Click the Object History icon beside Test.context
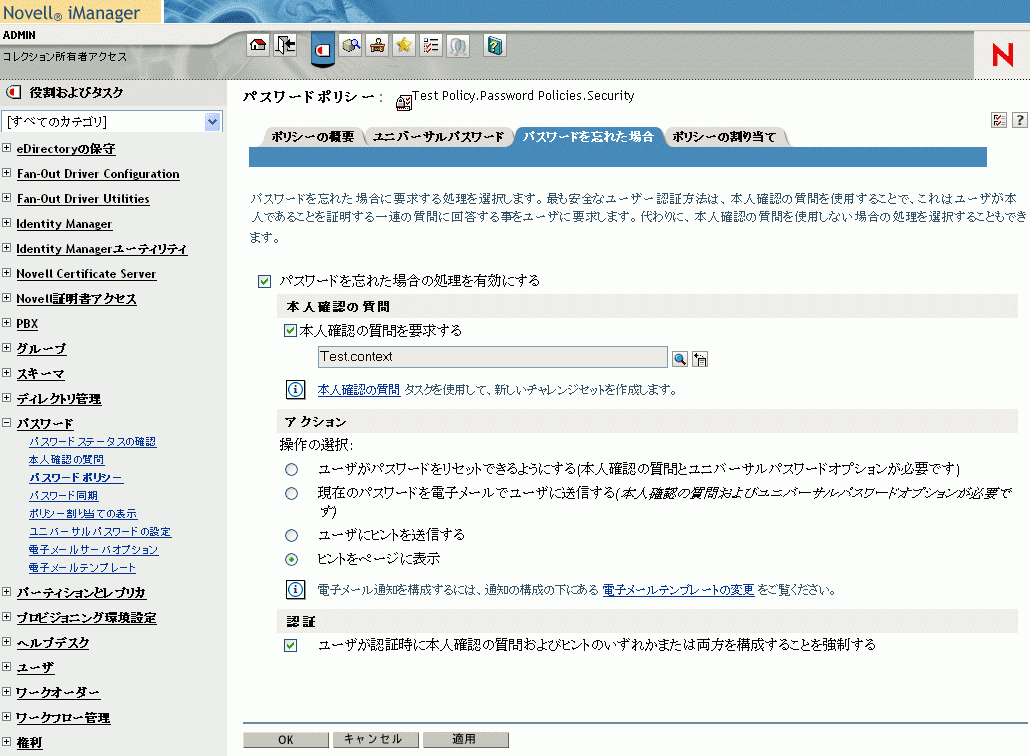This screenshot has width=1030, height=756. (x=700, y=359)
